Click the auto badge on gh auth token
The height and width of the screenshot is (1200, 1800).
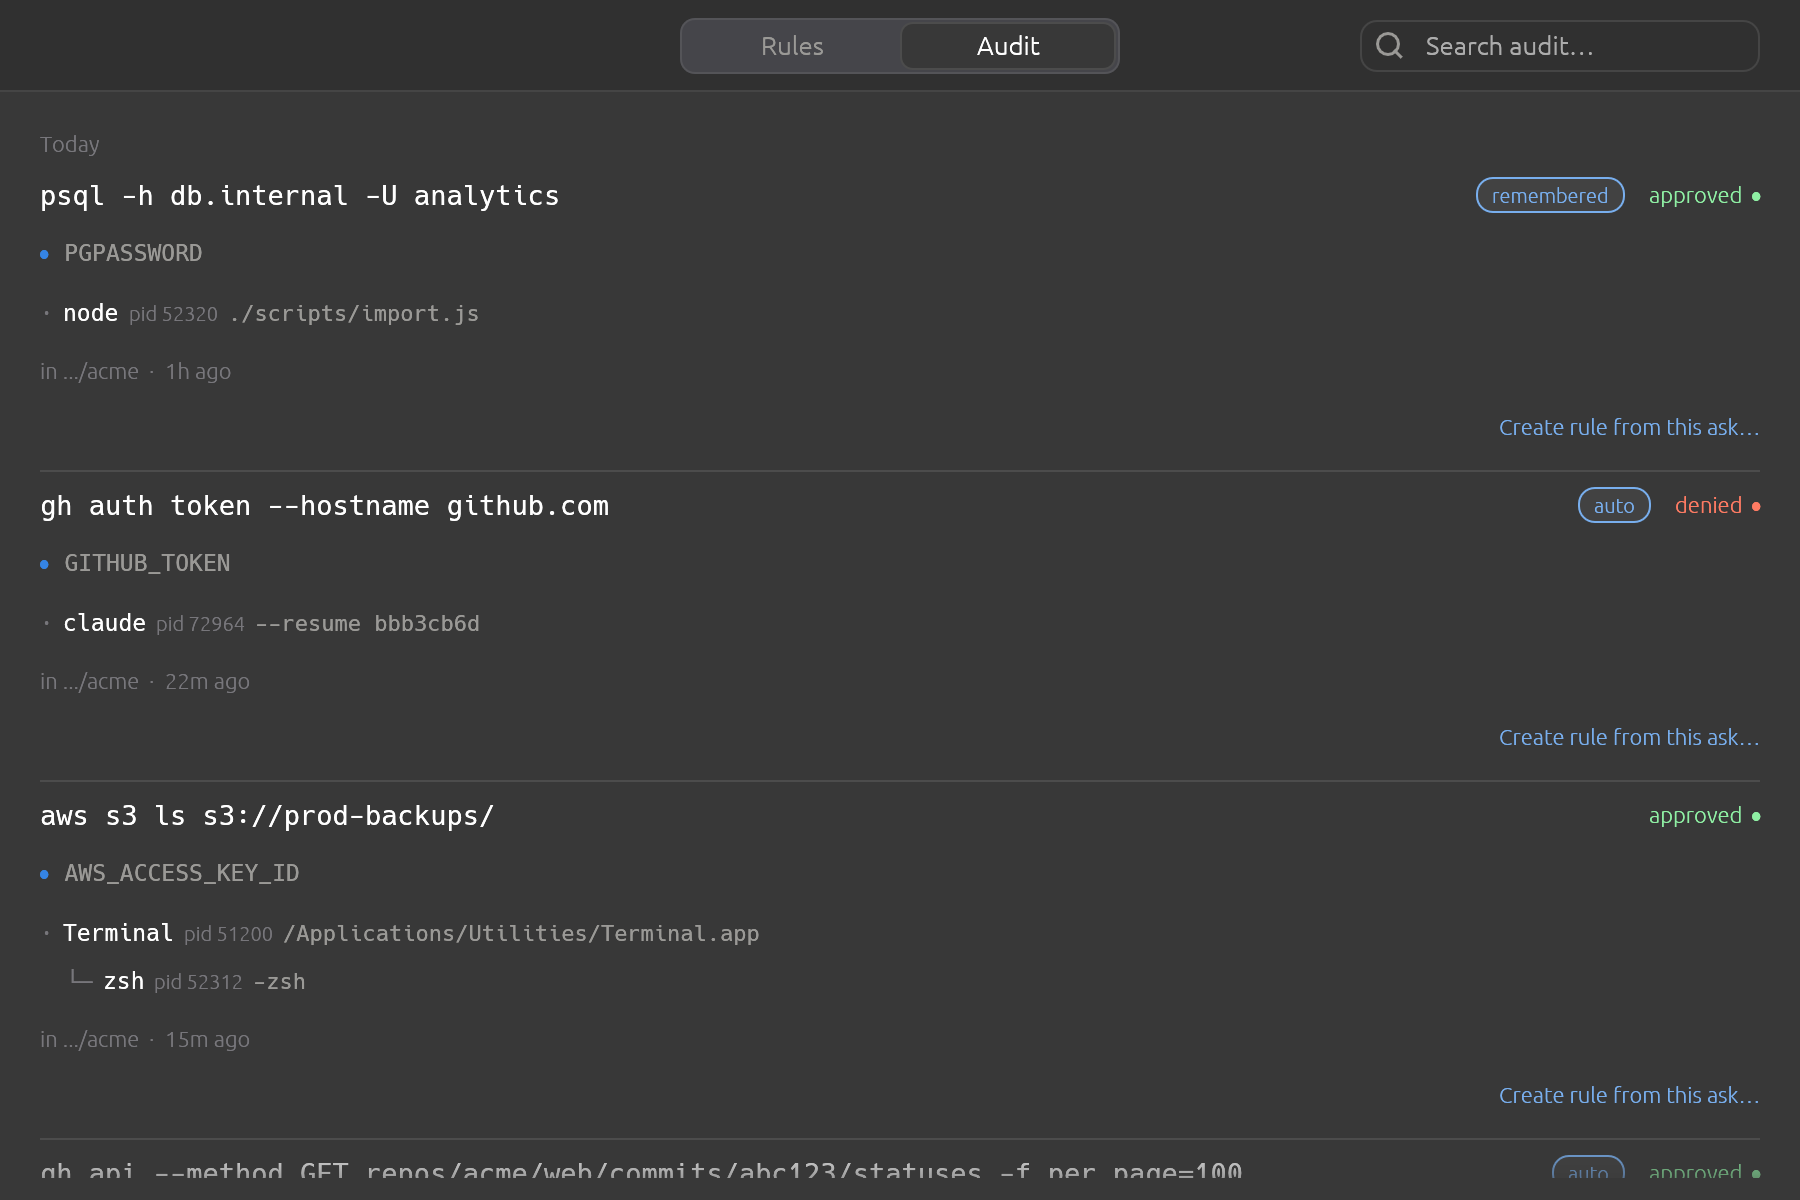click(1614, 505)
